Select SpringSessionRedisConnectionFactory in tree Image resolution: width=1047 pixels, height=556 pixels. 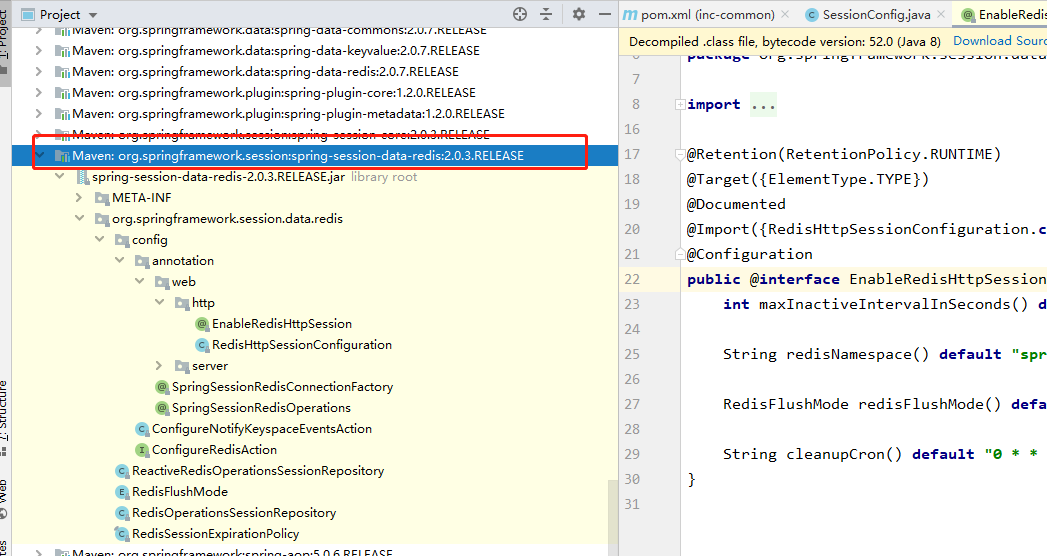[282, 387]
